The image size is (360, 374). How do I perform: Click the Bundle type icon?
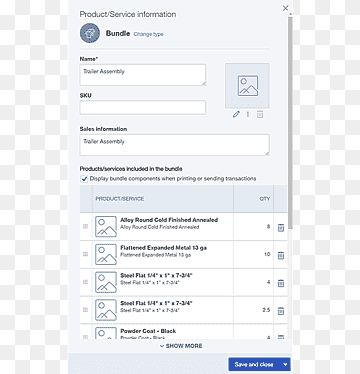click(90, 33)
